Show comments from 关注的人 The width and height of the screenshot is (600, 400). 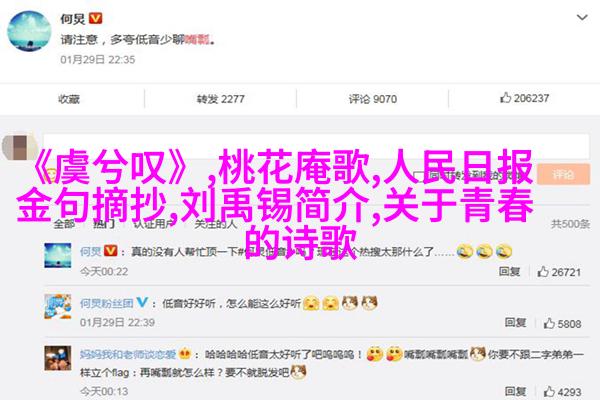[x=216, y=224]
